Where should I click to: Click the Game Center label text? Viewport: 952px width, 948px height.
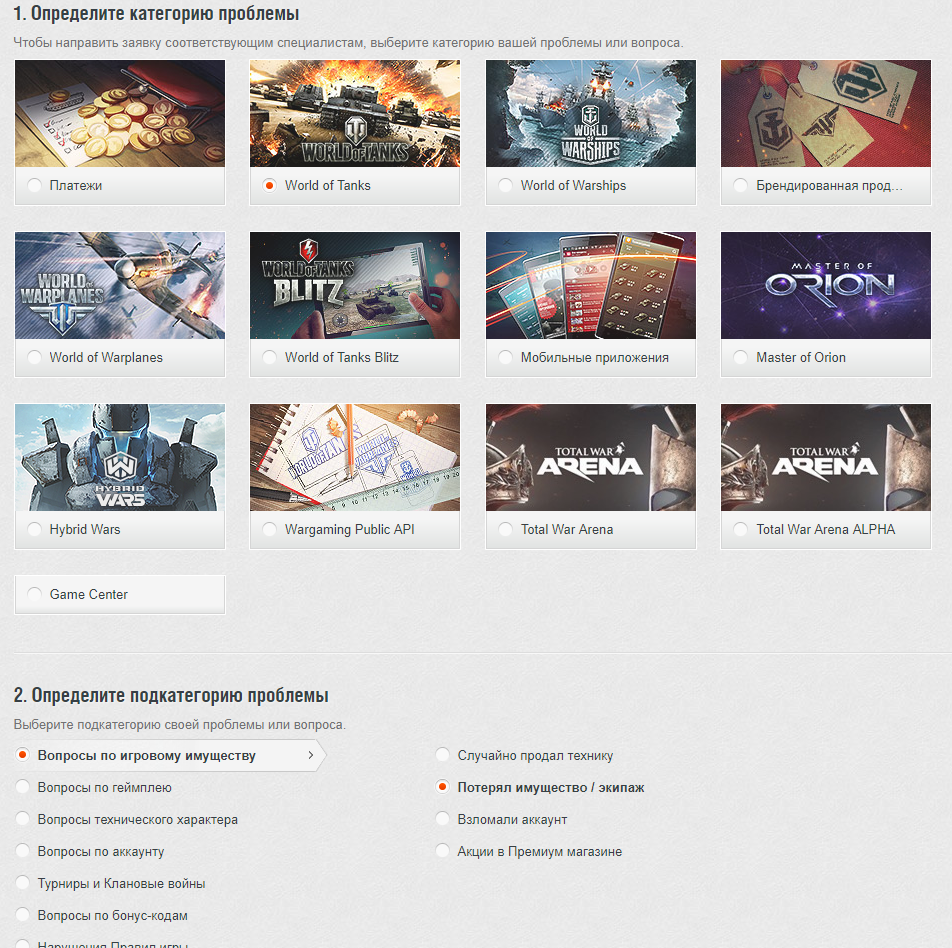[89, 594]
